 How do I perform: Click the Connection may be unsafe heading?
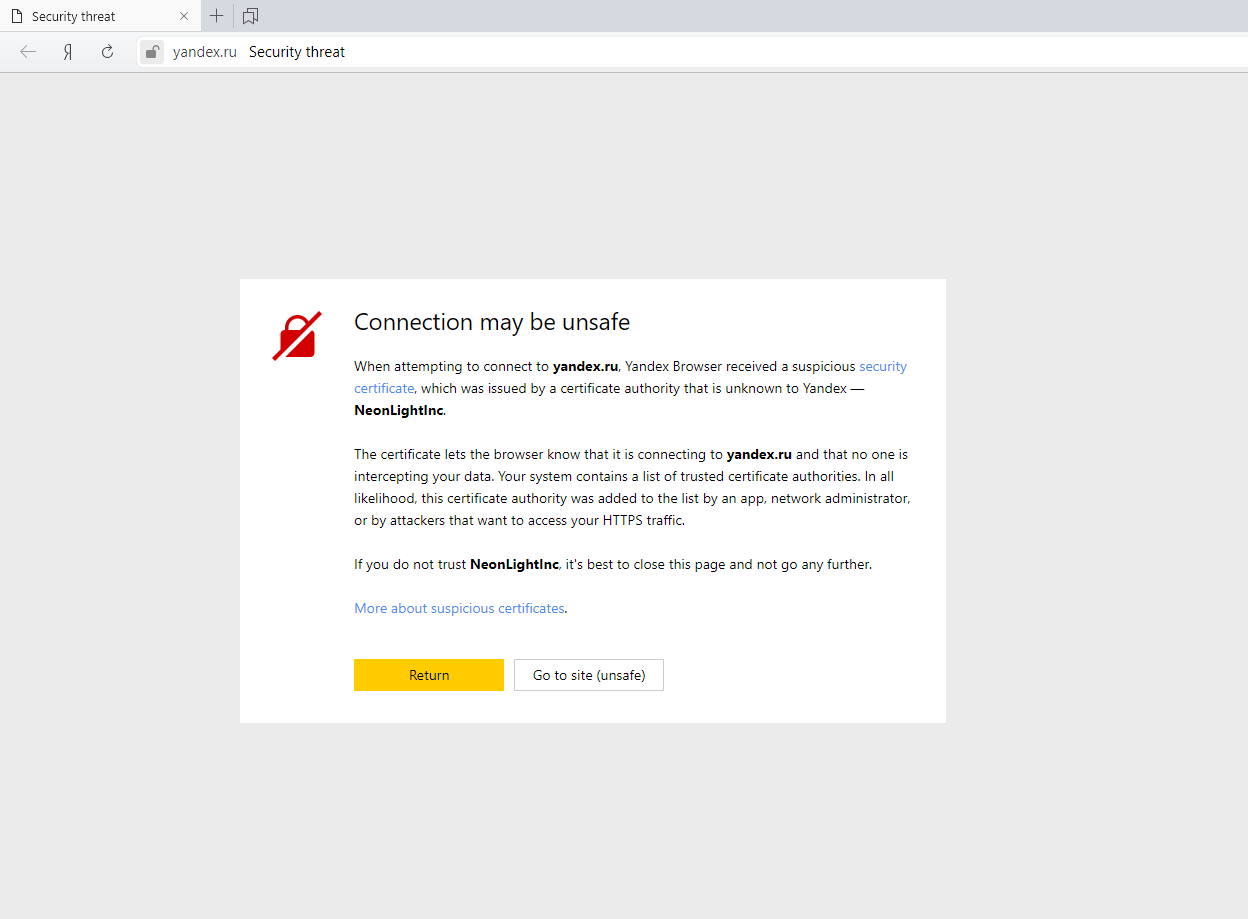pyautogui.click(x=491, y=322)
